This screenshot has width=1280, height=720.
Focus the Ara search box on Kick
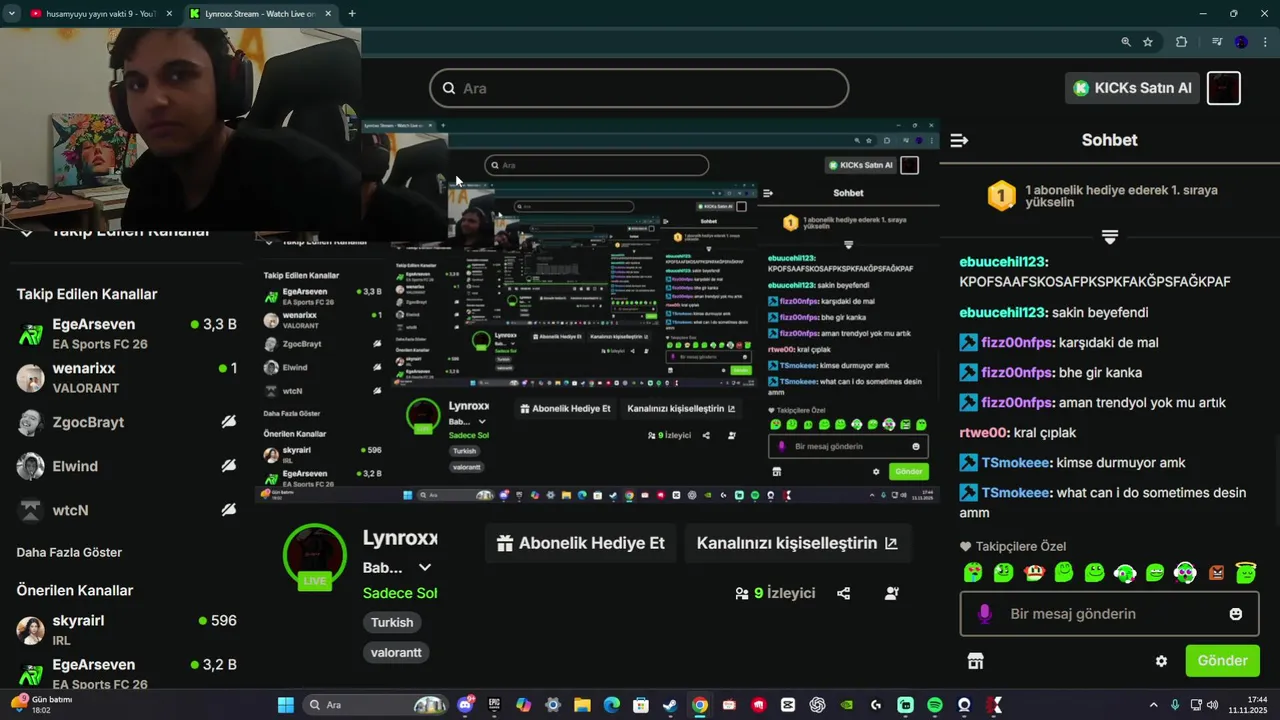click(x=639, y=88)
